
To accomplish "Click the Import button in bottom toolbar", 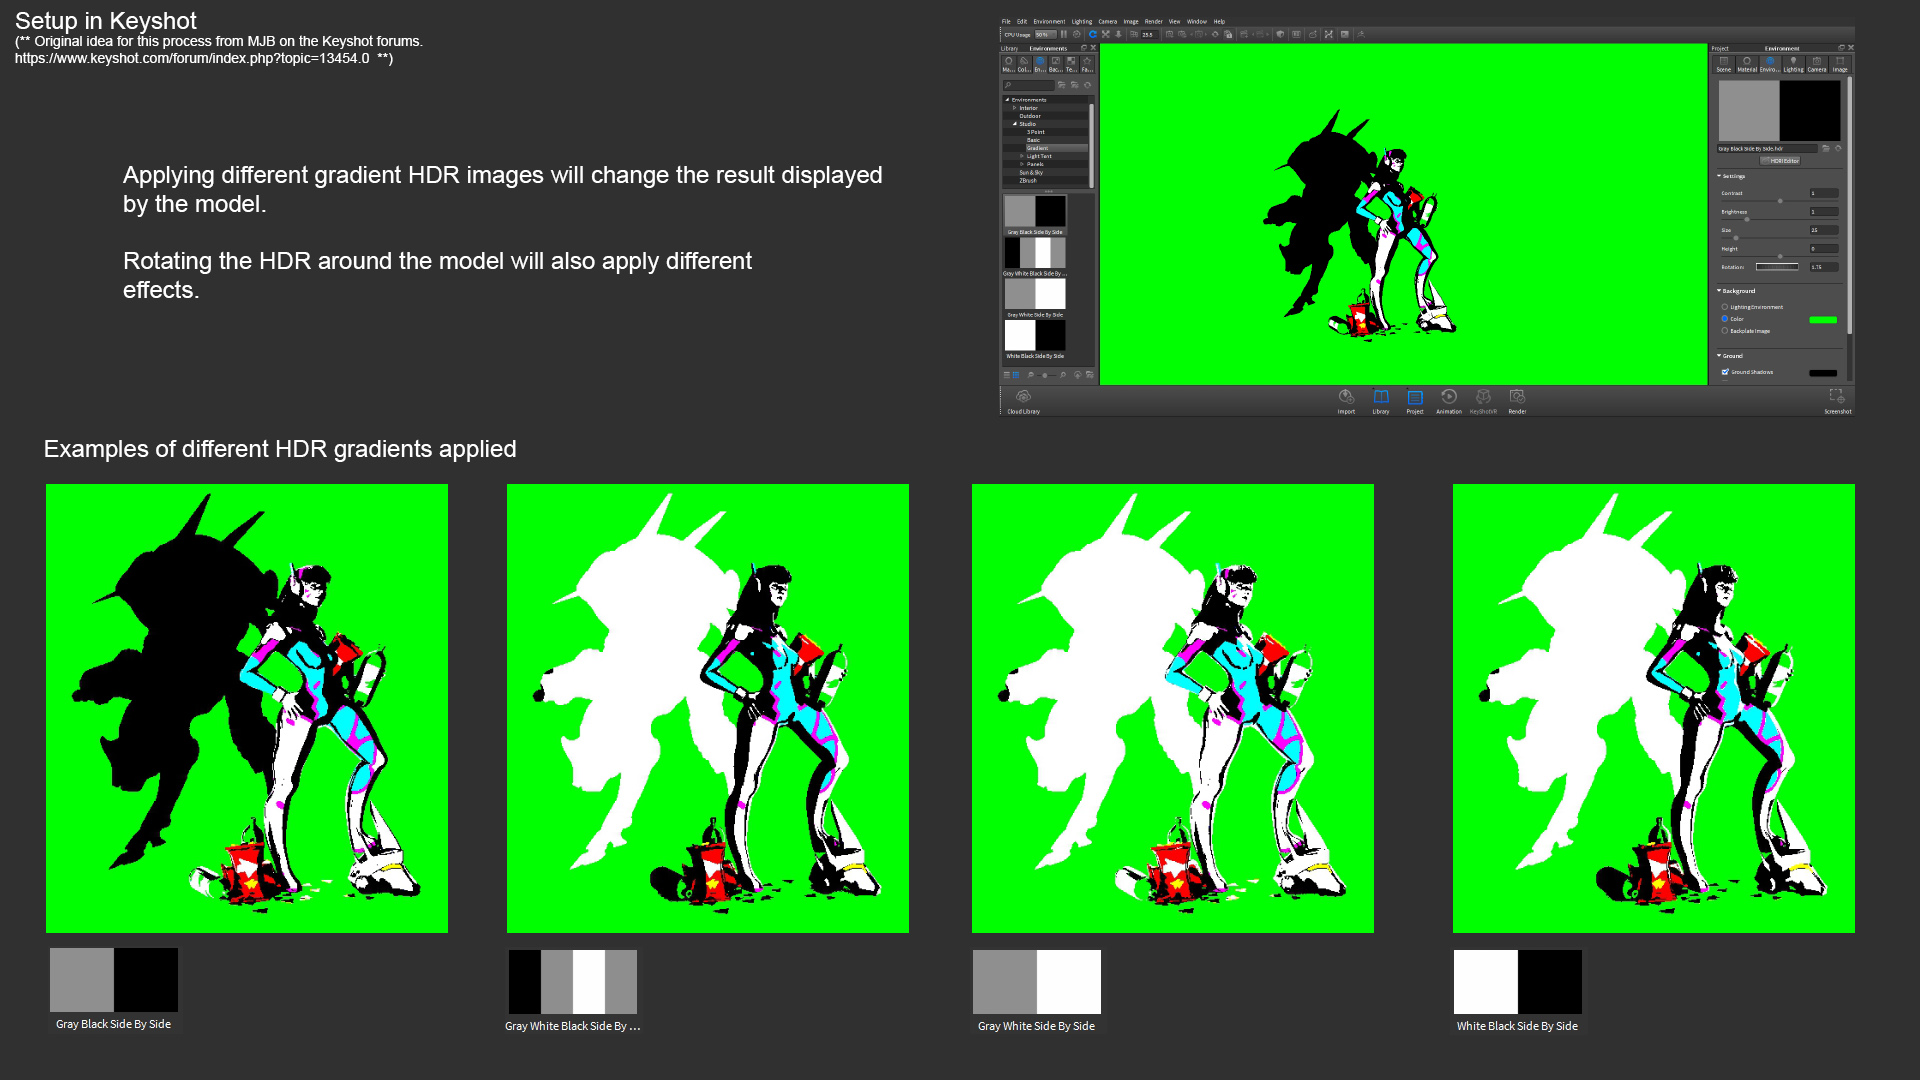I will click(1346, 401).
